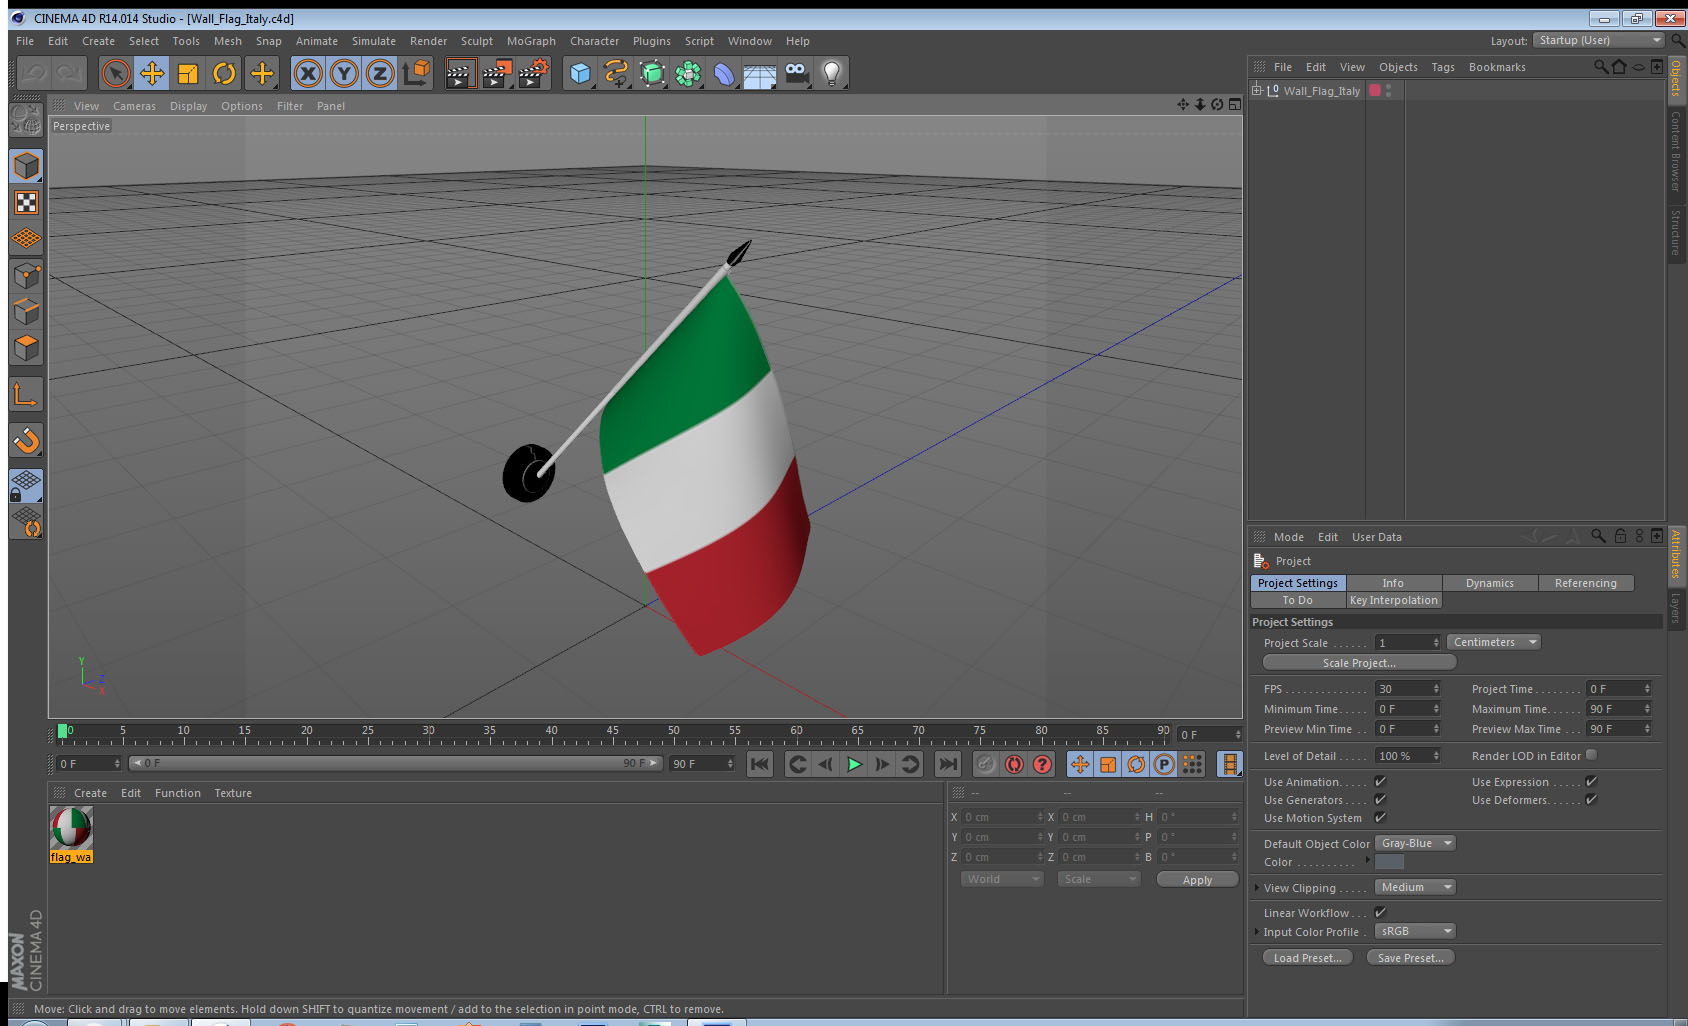Open the Simulate menu
The height and width of the screenshot is (1026, 1688).
[x=374, y=41]
